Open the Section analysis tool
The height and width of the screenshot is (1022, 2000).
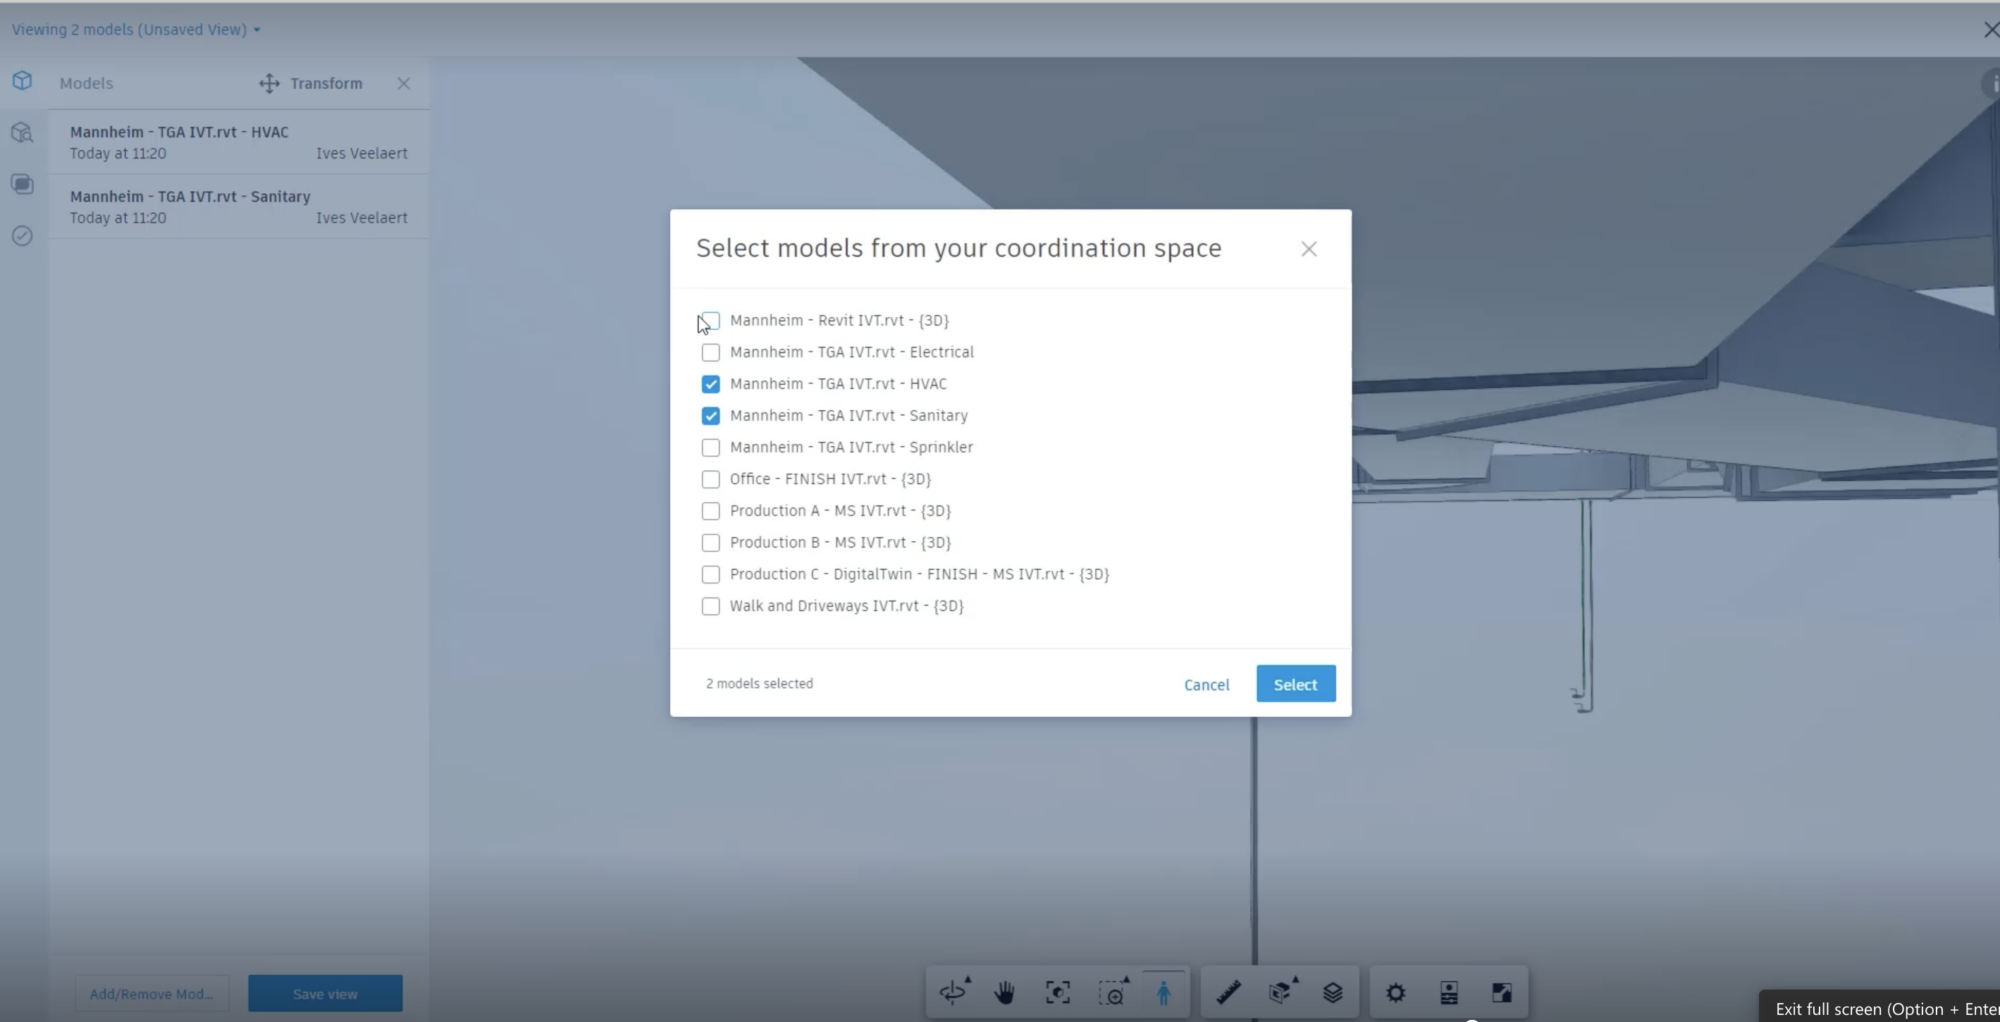pyautogui.click(x=1281, y=992)
